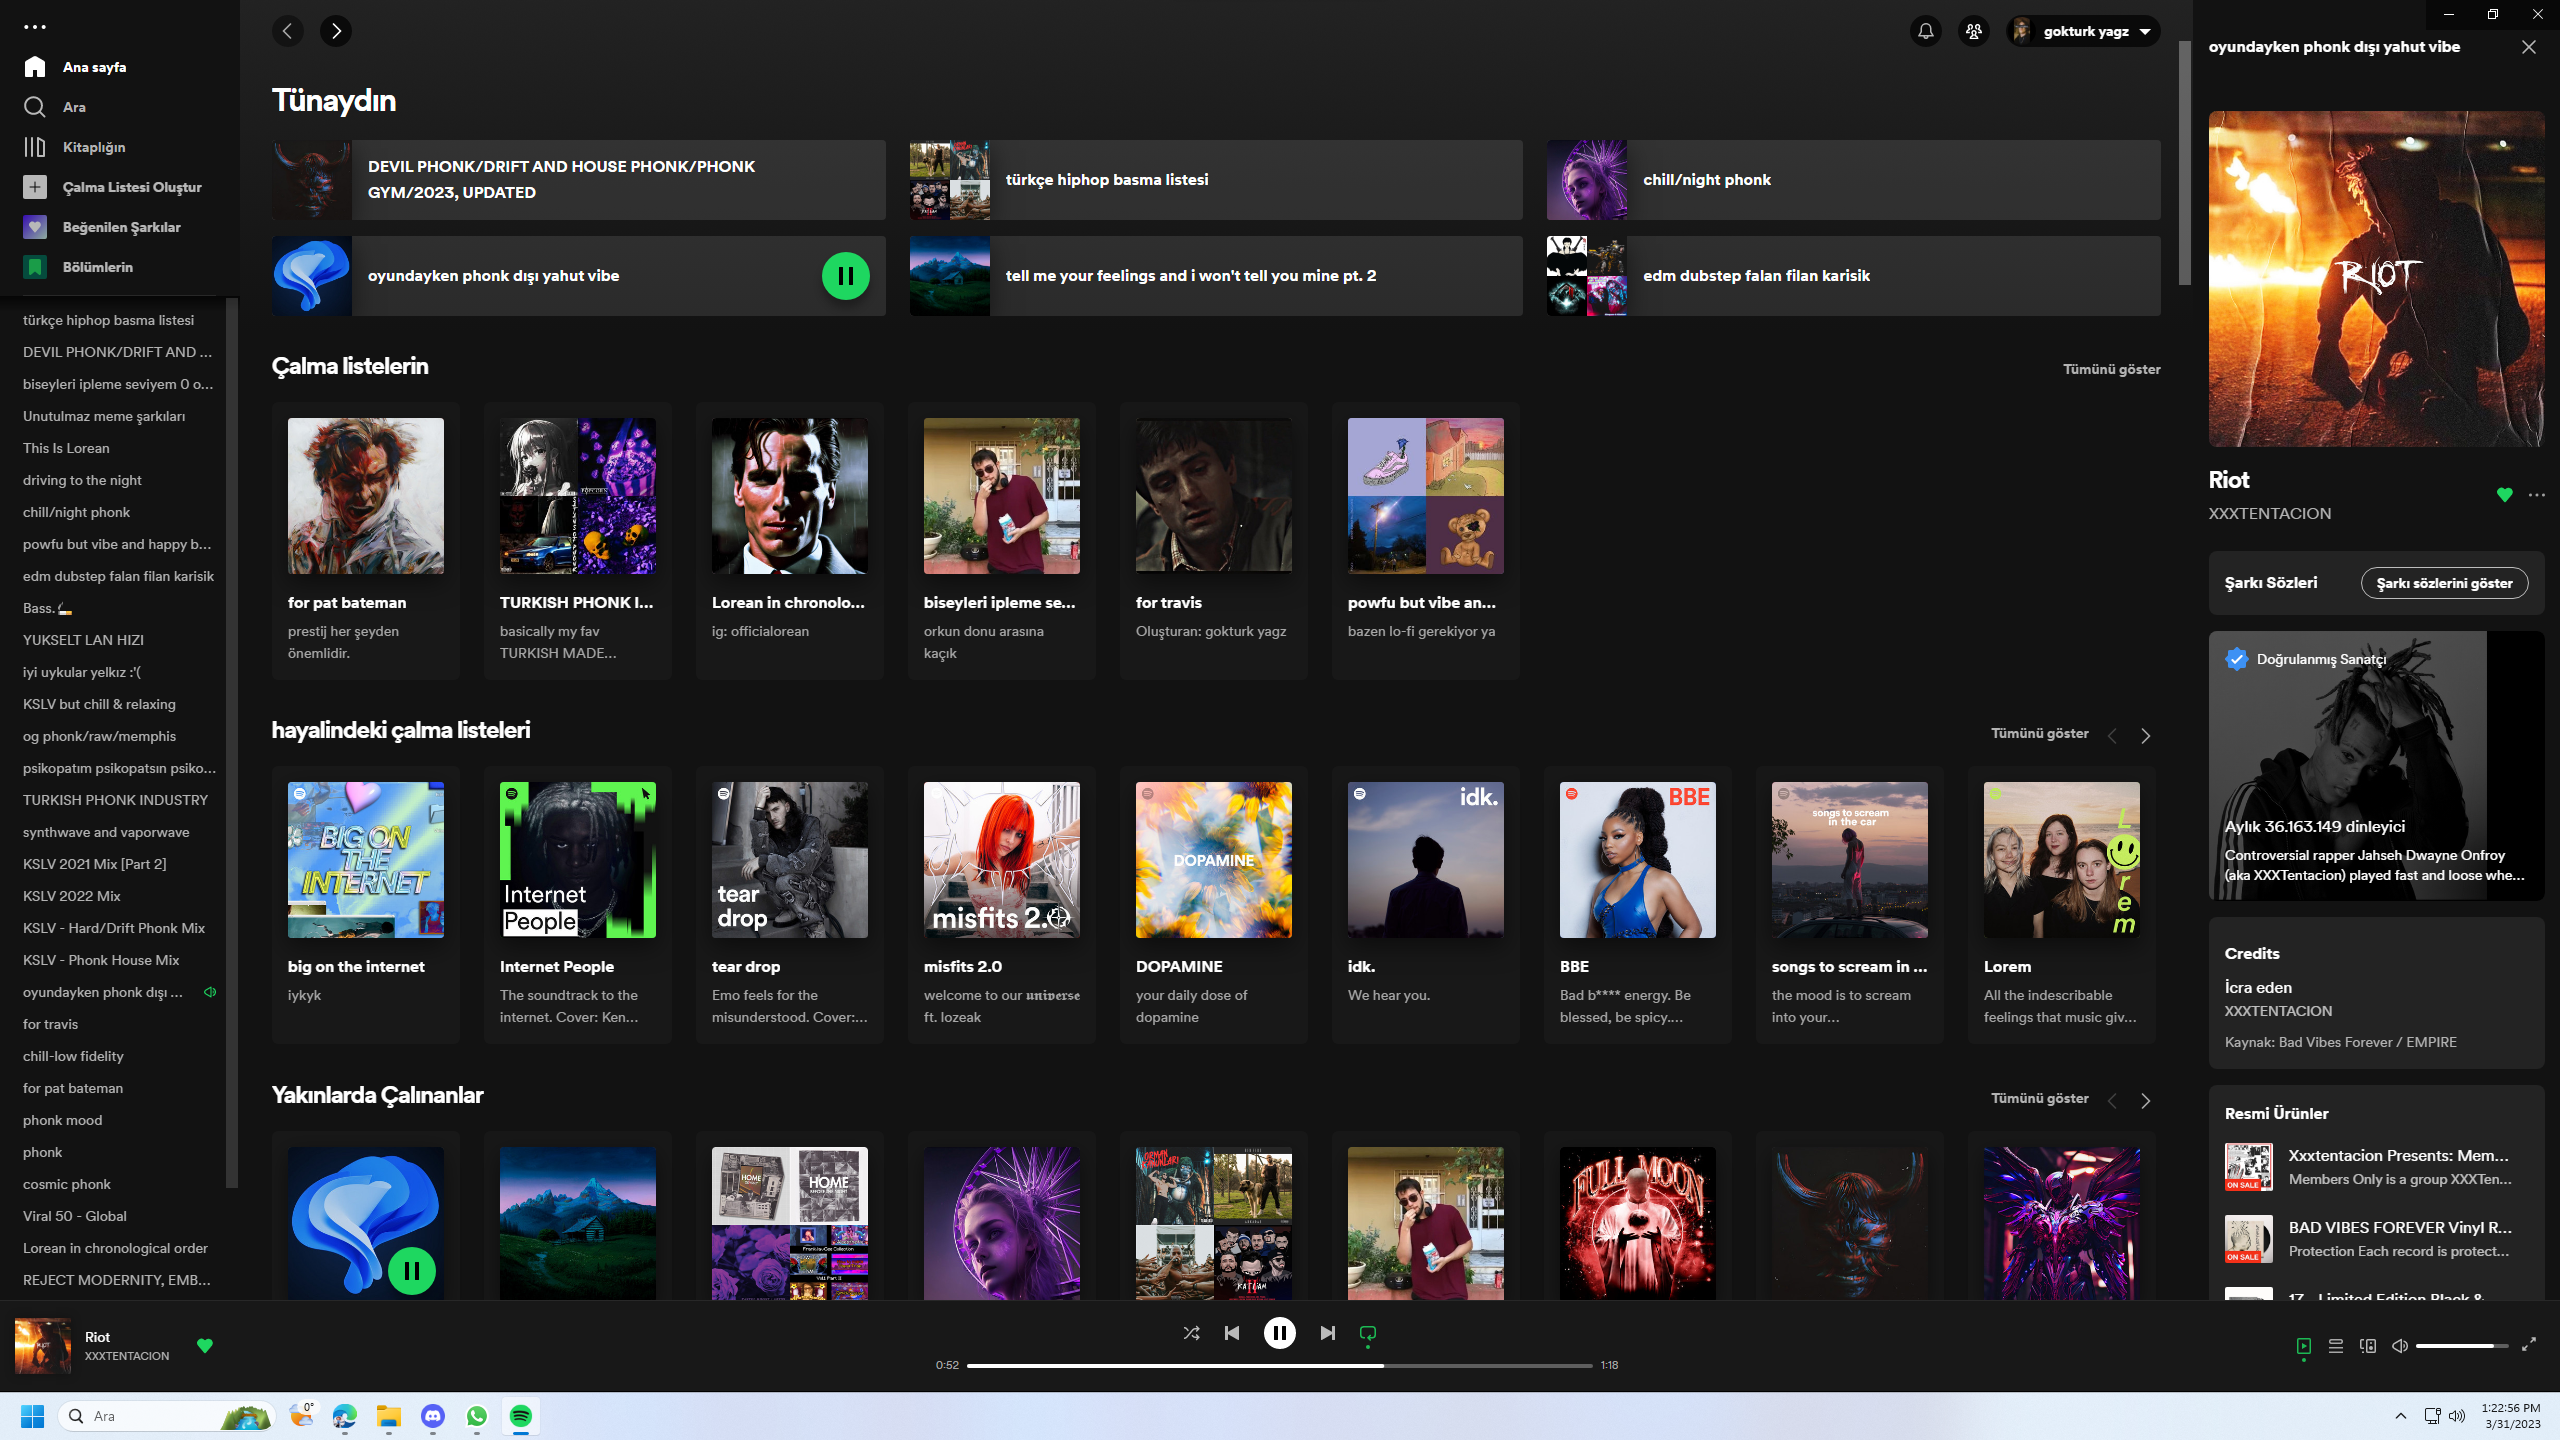The height and width of the screenshot is (1440, 2560).
Task: Unlike Riot via bottom bar heart
Action: (x=205, y=1346)
